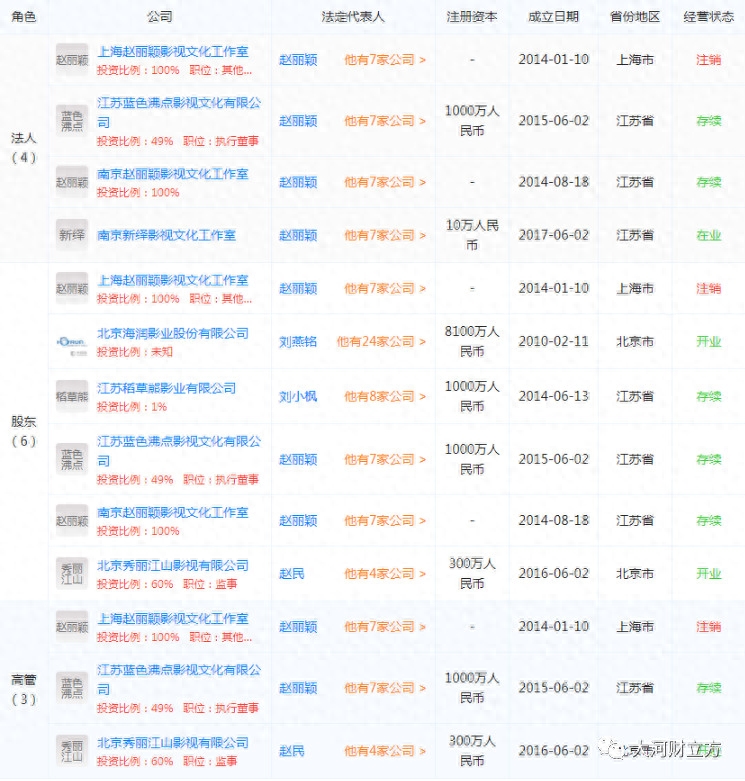745x781 pixels.
Task: Click 蓝色沸点 logo in the 法人 section
Action: click(72, 121)
